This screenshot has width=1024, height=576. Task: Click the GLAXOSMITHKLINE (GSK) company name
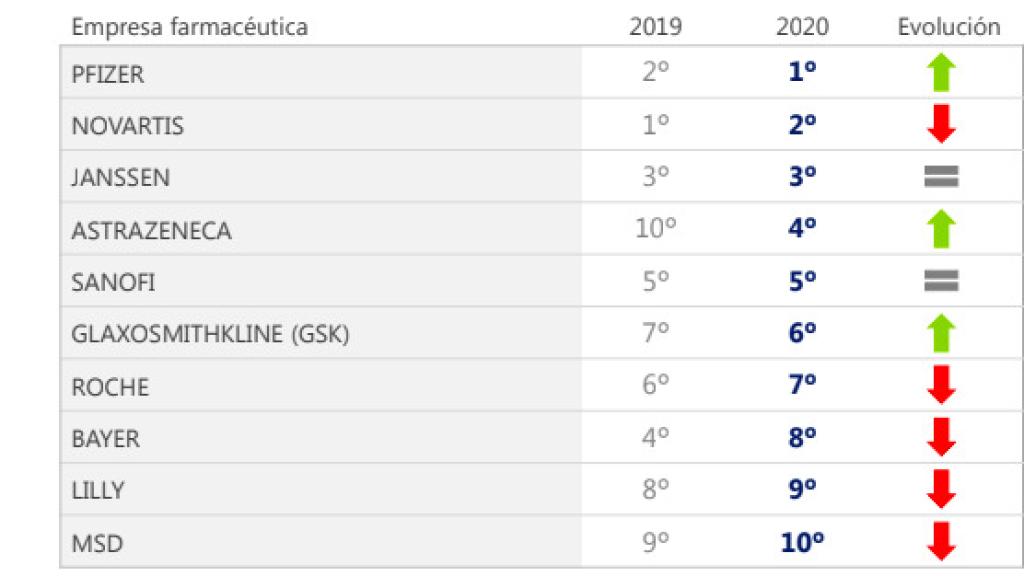pyautogui.click(x=210, y=335)
